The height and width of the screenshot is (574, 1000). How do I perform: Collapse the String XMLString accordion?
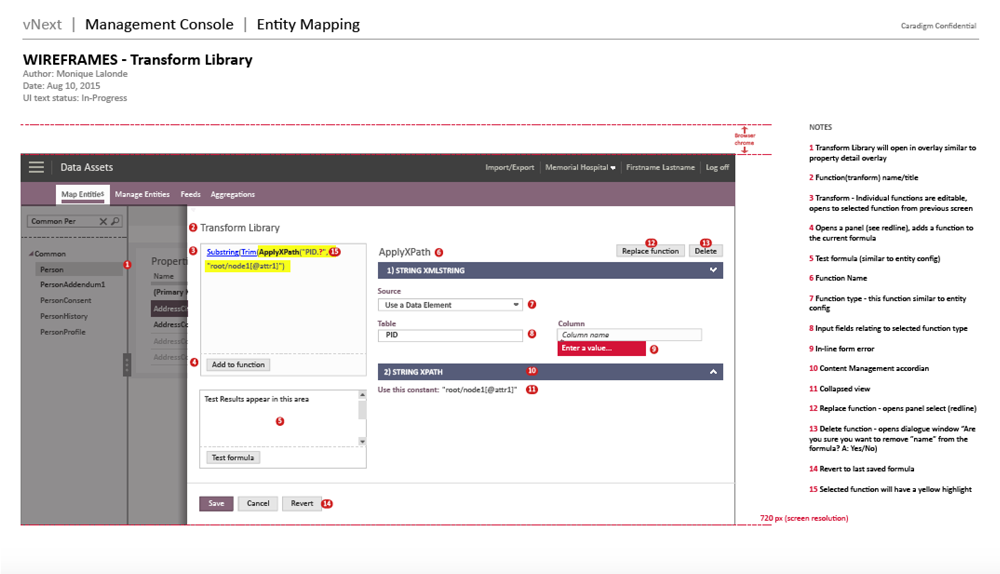click(713, 270)
